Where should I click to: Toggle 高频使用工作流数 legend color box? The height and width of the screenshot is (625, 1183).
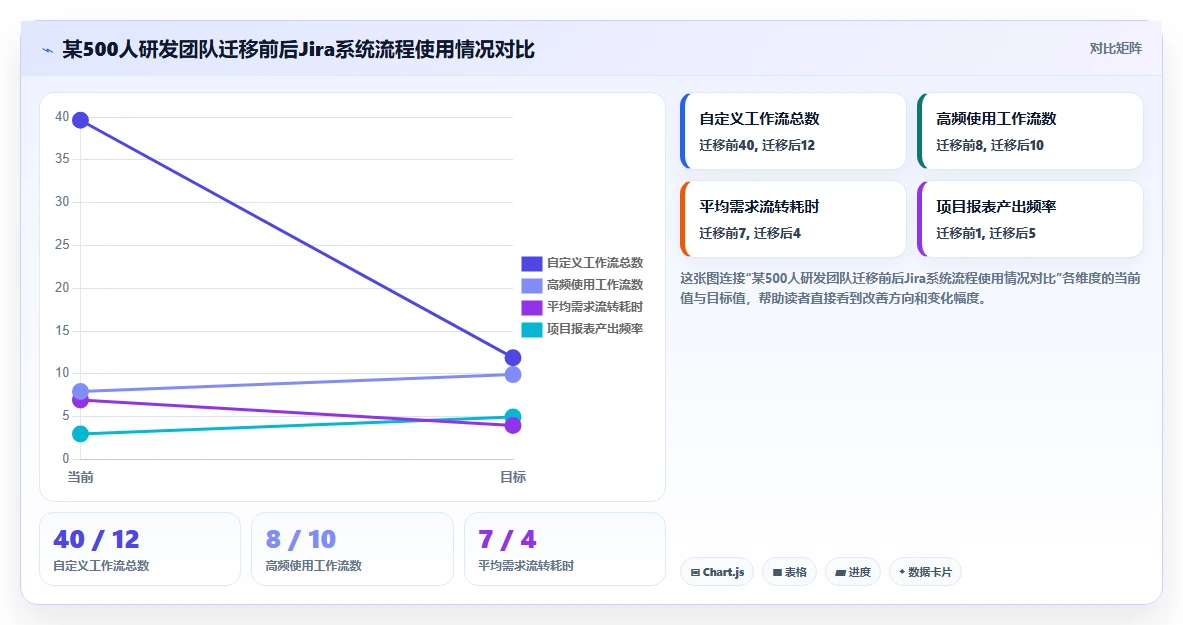pos(532,285)
